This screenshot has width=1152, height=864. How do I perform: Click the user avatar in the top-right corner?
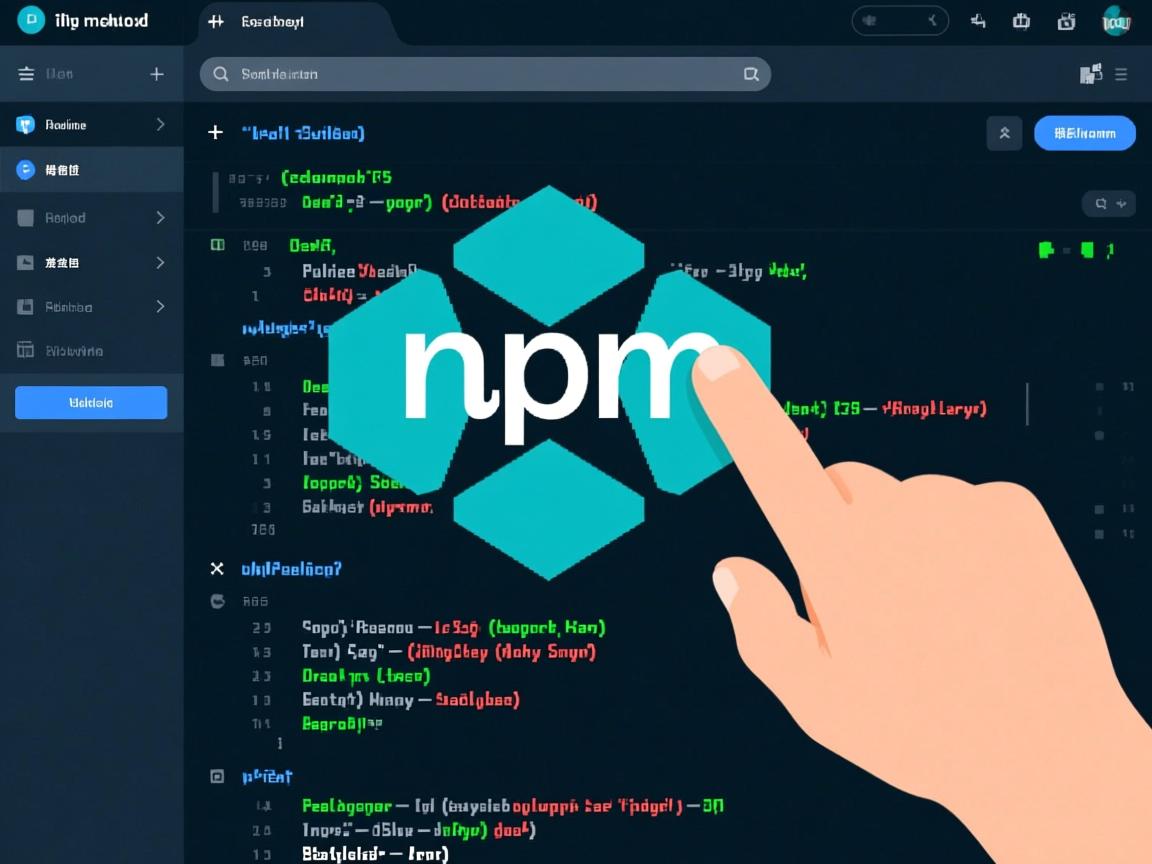pos(1116,20)
